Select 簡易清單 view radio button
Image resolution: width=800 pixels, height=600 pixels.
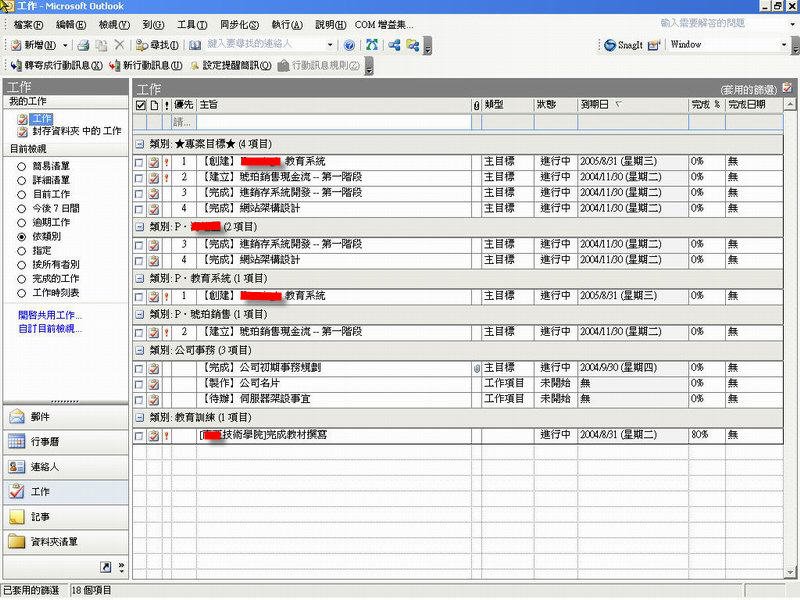[21, 166]
